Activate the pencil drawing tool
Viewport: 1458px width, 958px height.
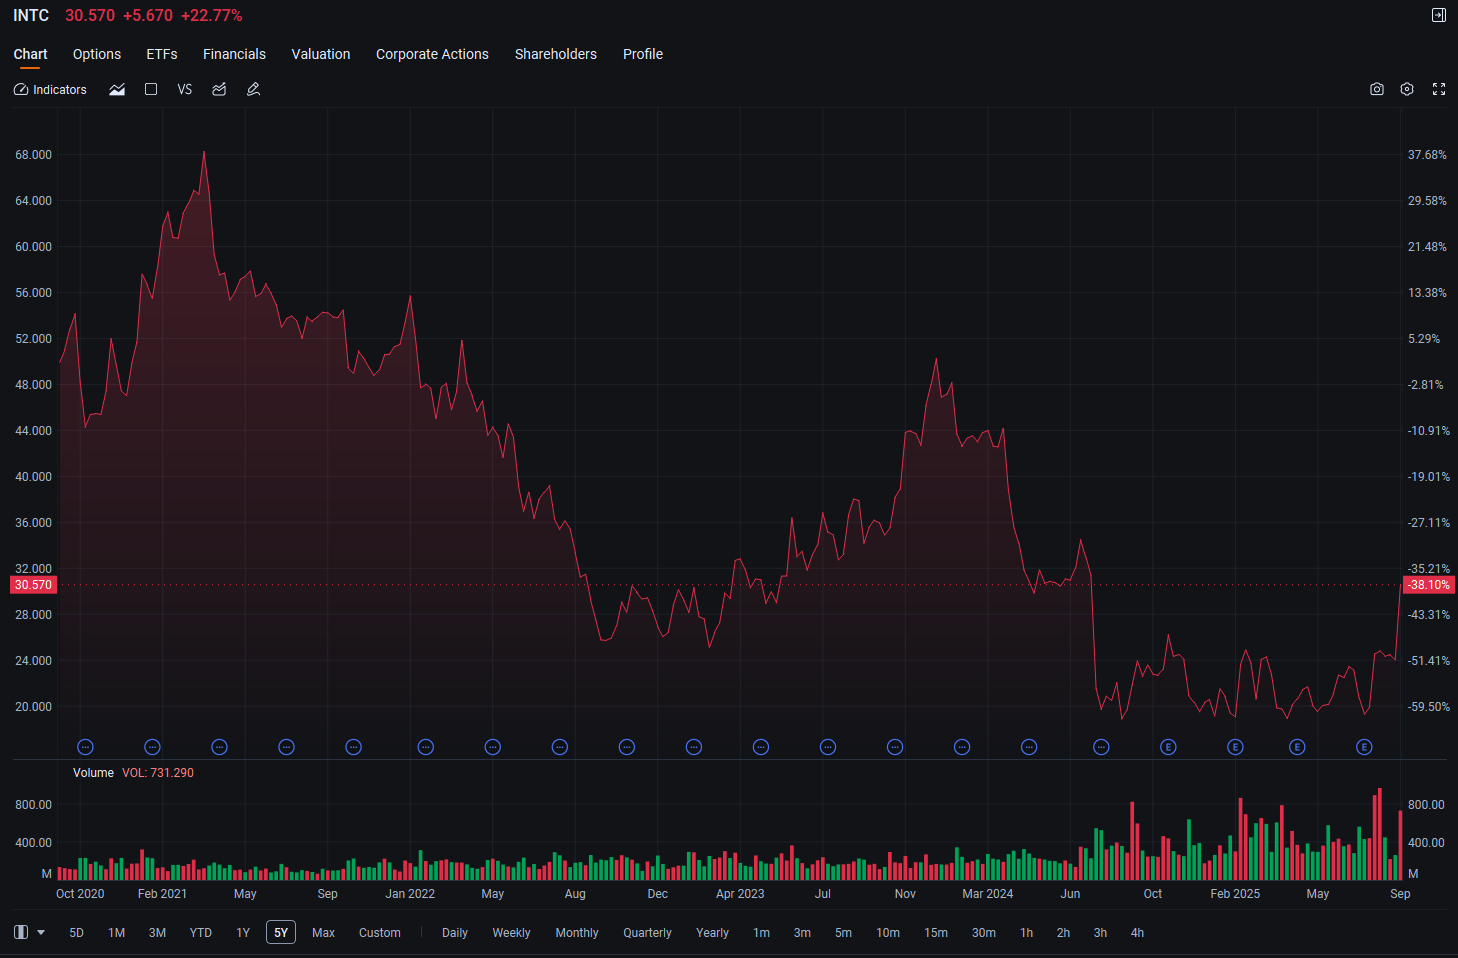(x=254, y=90)
